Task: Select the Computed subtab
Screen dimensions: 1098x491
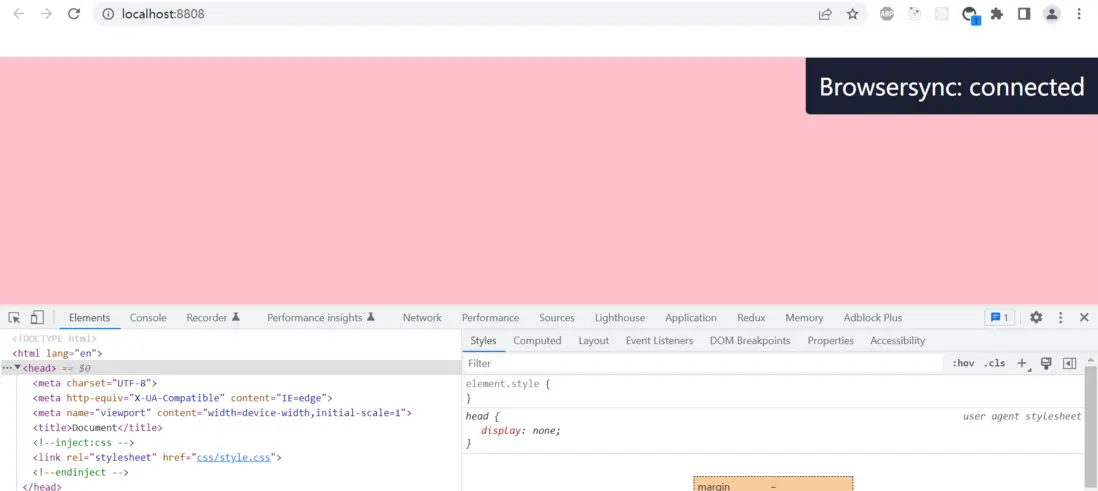Action: coord(537,340)
